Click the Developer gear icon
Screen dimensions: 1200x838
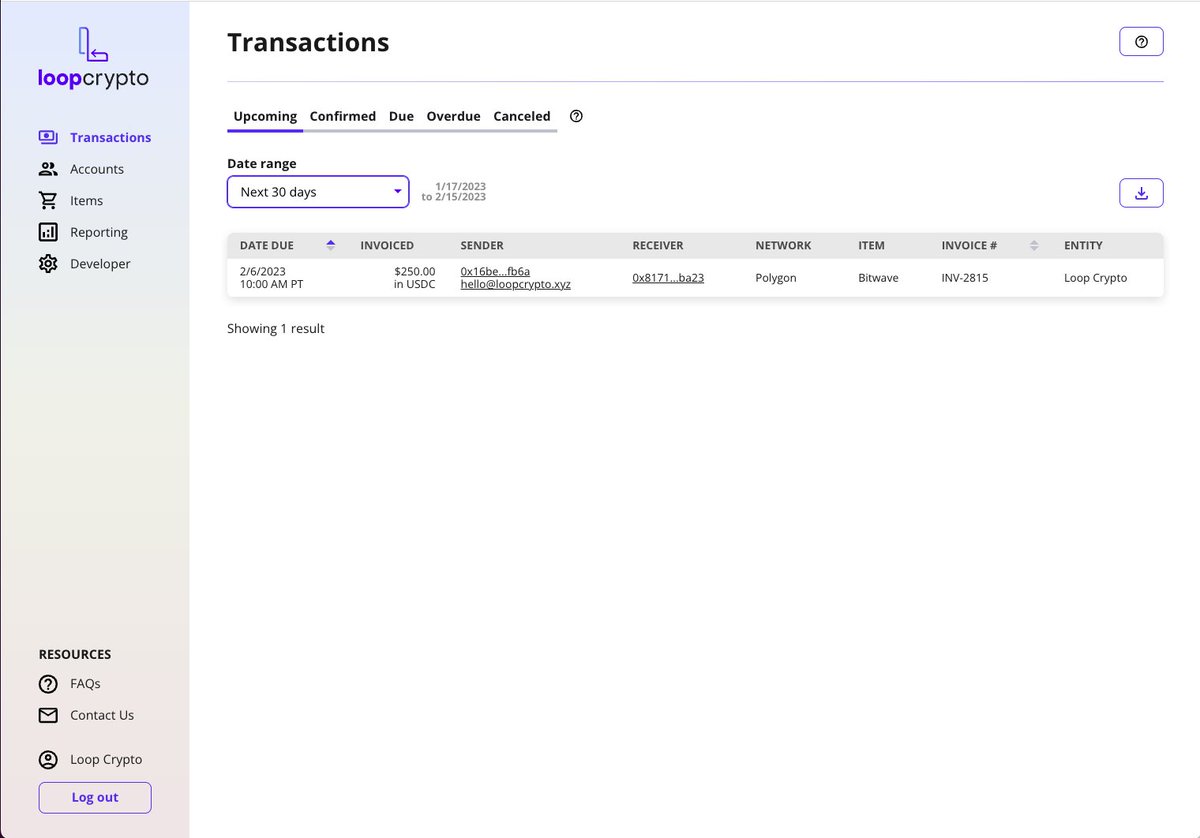click(48, 264)
